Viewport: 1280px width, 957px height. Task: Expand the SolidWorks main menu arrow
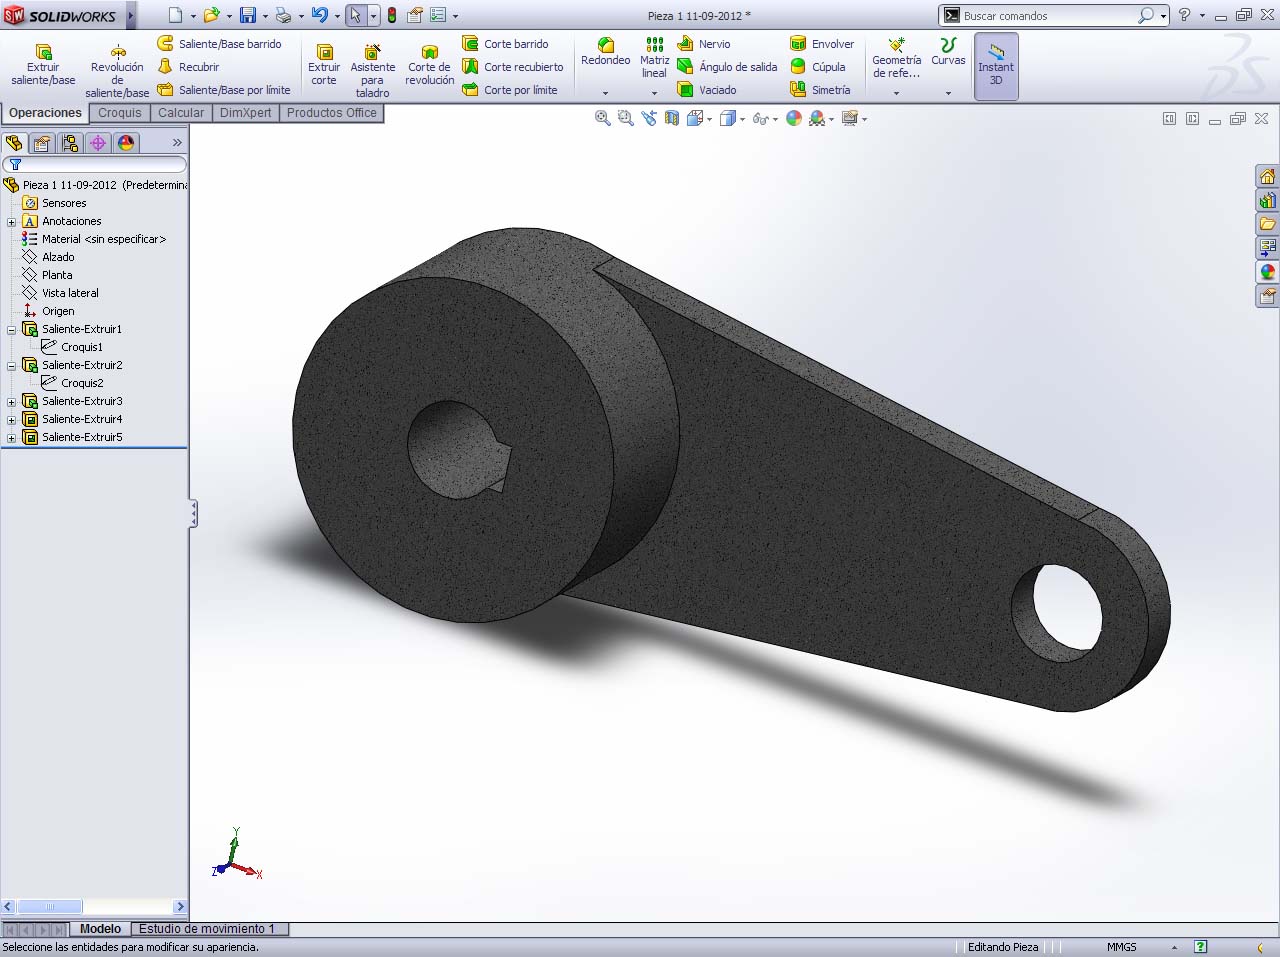click(x=130, y=15)
